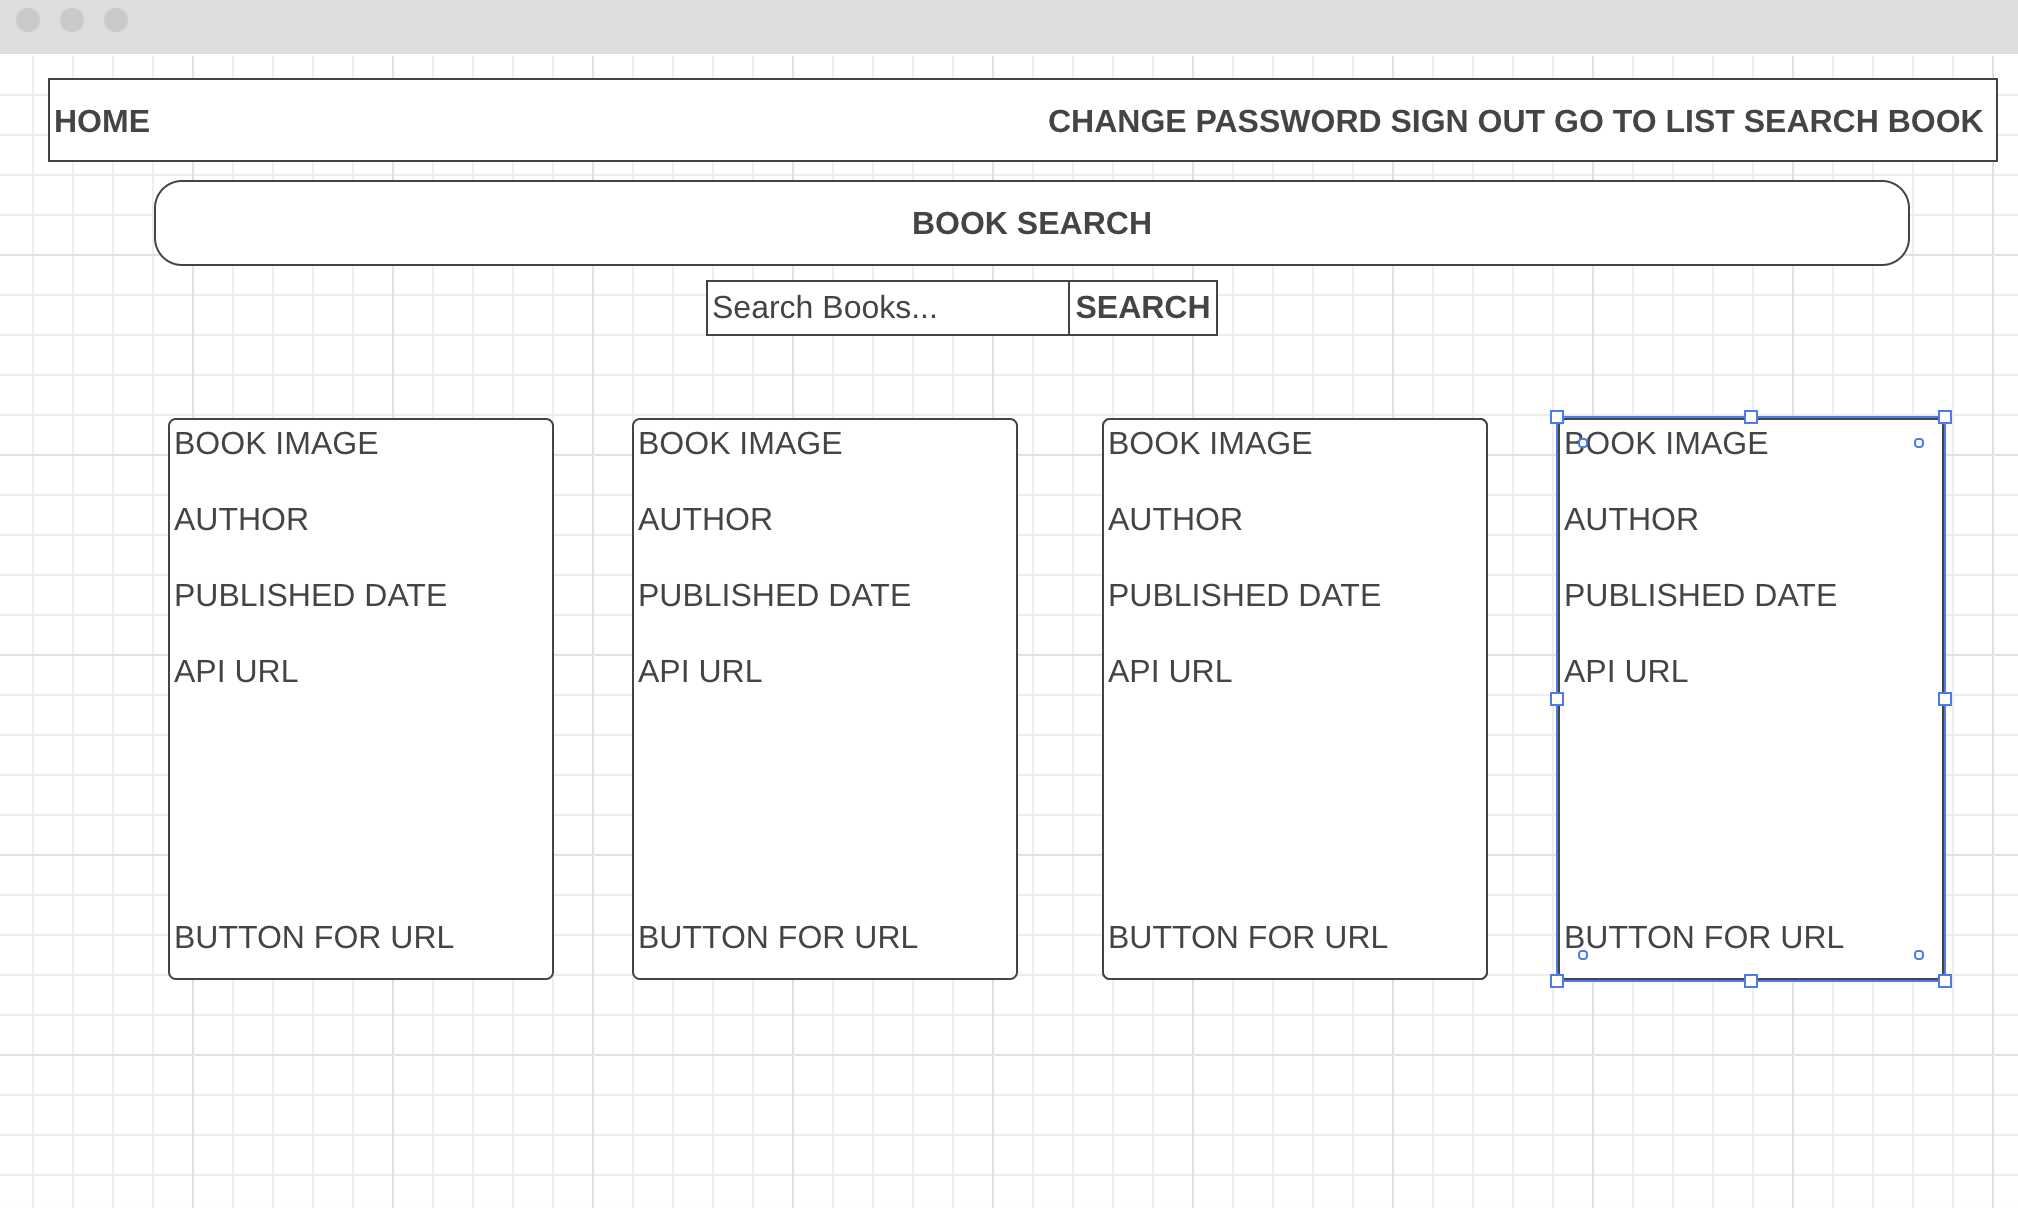The image size is (2018, 1208).
Task: Open GO TO LIST in the navbar
Action: pos(1644,121)
